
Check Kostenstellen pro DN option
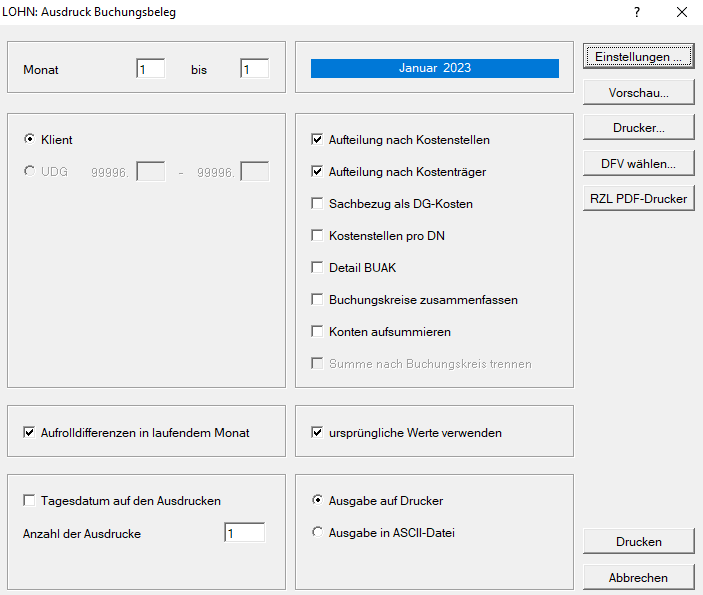click(318, 236)
